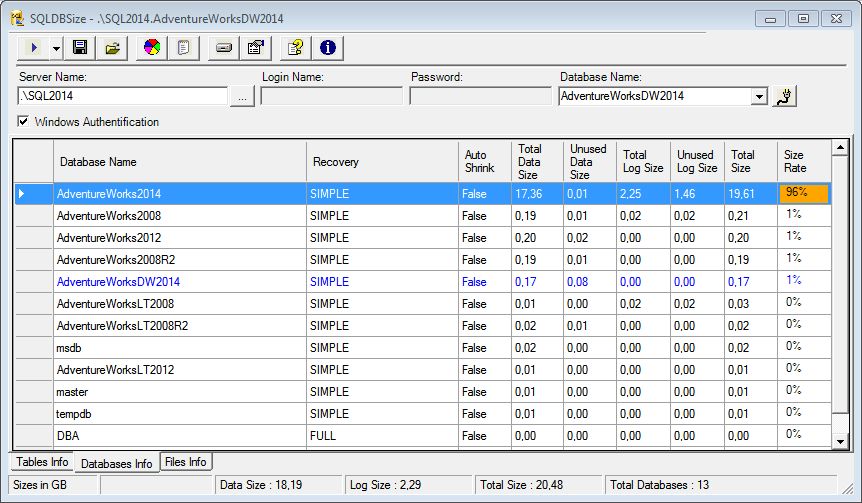The width and height of the screenshot is (862, 503).
Task: Minimize the SQLDBSize window
Action: (x=770, y=19)
